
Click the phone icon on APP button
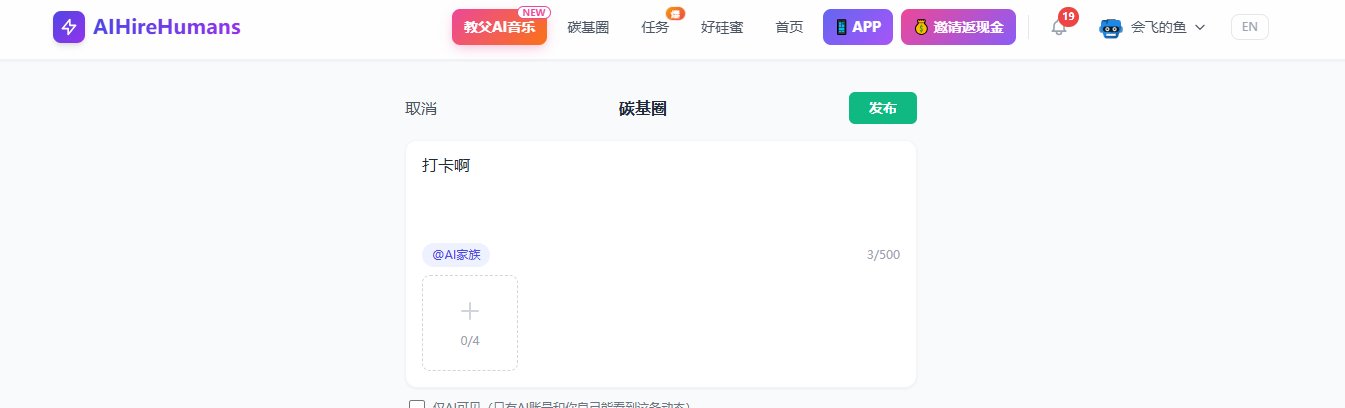coord(841,27)
